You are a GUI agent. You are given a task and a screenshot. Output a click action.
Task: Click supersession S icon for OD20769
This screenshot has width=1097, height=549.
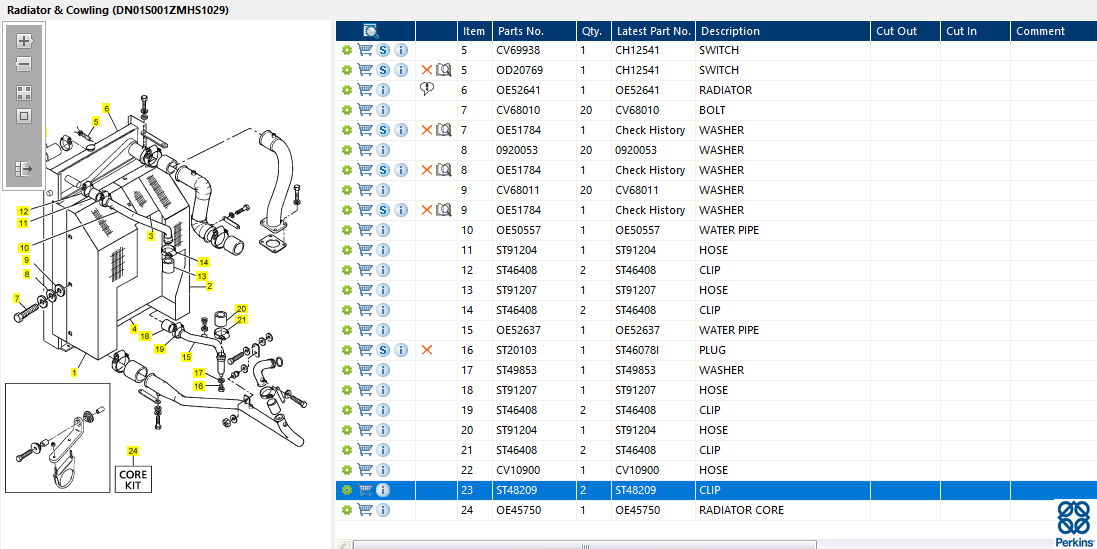point(383,70)
